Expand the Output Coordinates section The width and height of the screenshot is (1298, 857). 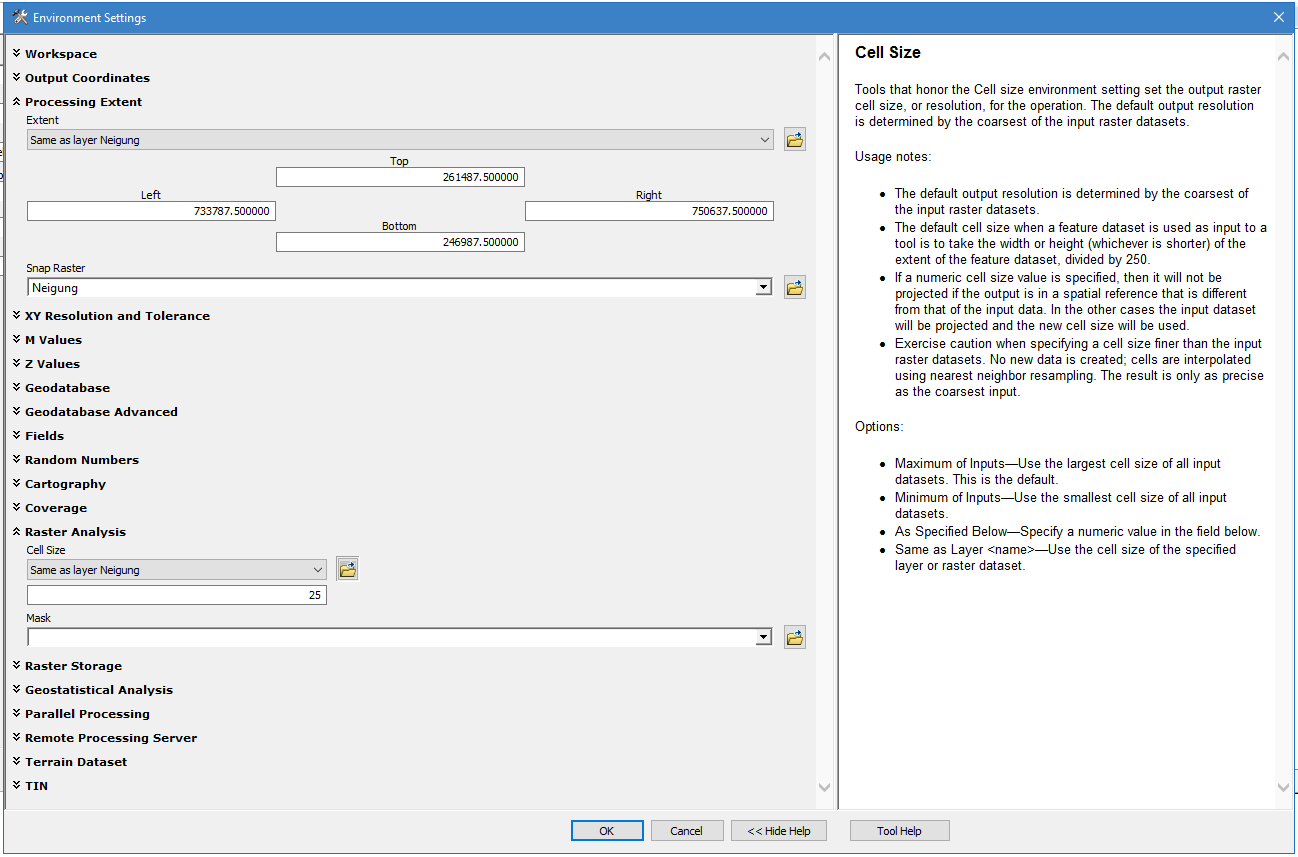pos(86,78)
